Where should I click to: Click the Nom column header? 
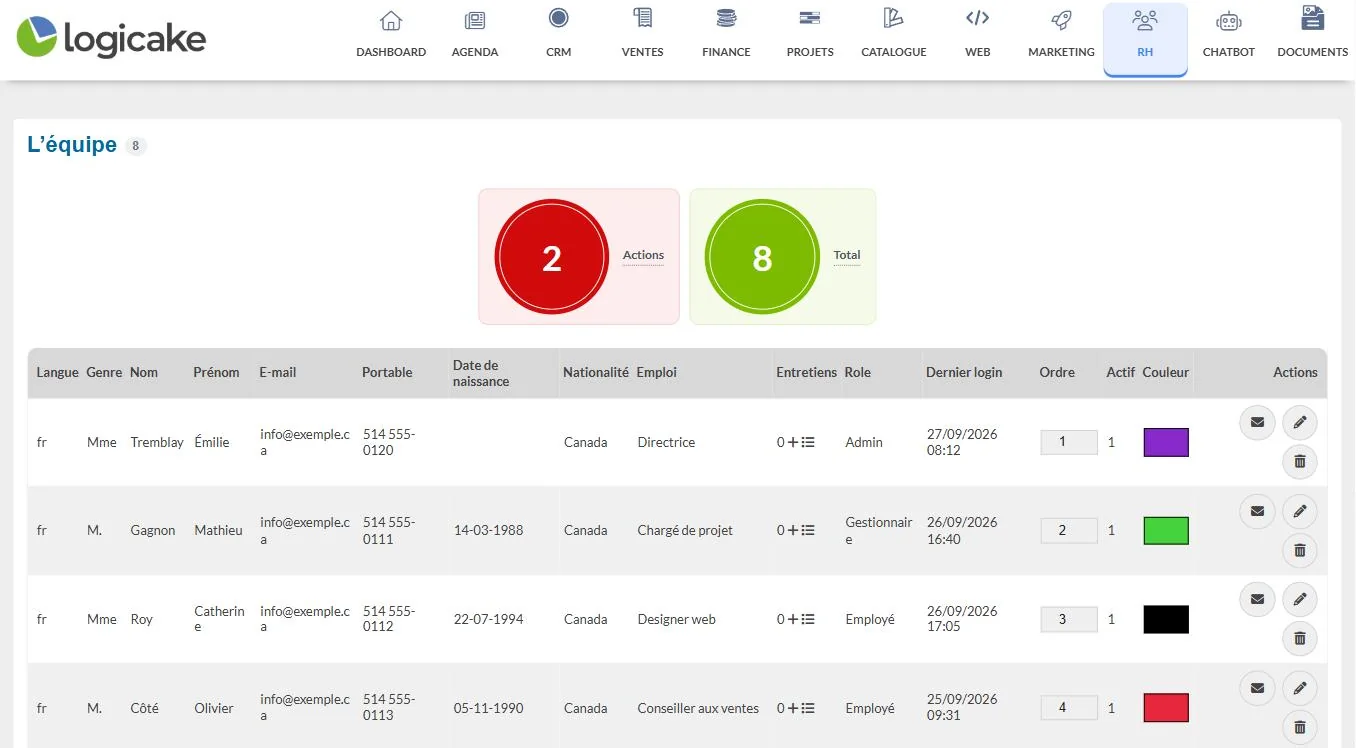(144, 372)
